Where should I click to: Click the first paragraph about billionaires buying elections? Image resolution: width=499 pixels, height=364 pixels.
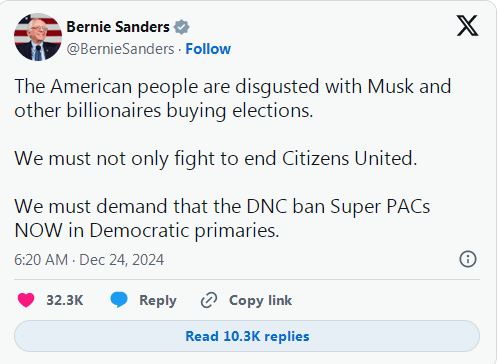pyautogui.click(x=233, y=98)
